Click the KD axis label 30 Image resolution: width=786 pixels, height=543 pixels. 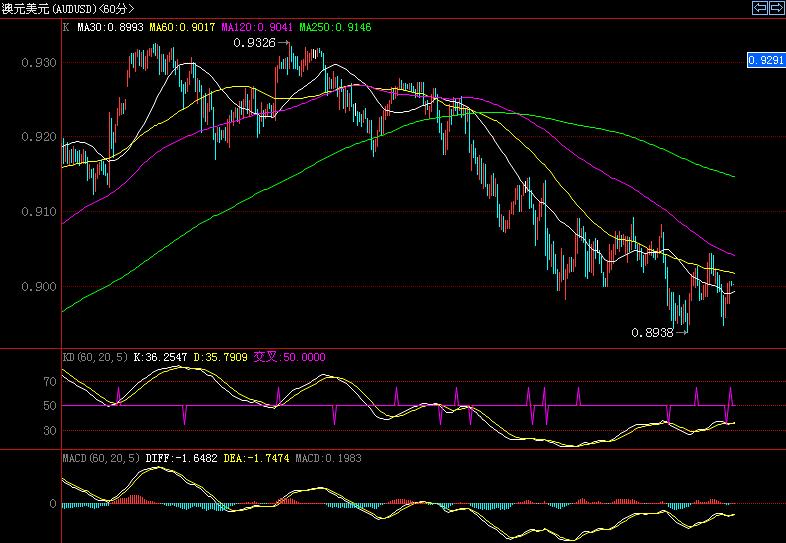tap(50, 431)
